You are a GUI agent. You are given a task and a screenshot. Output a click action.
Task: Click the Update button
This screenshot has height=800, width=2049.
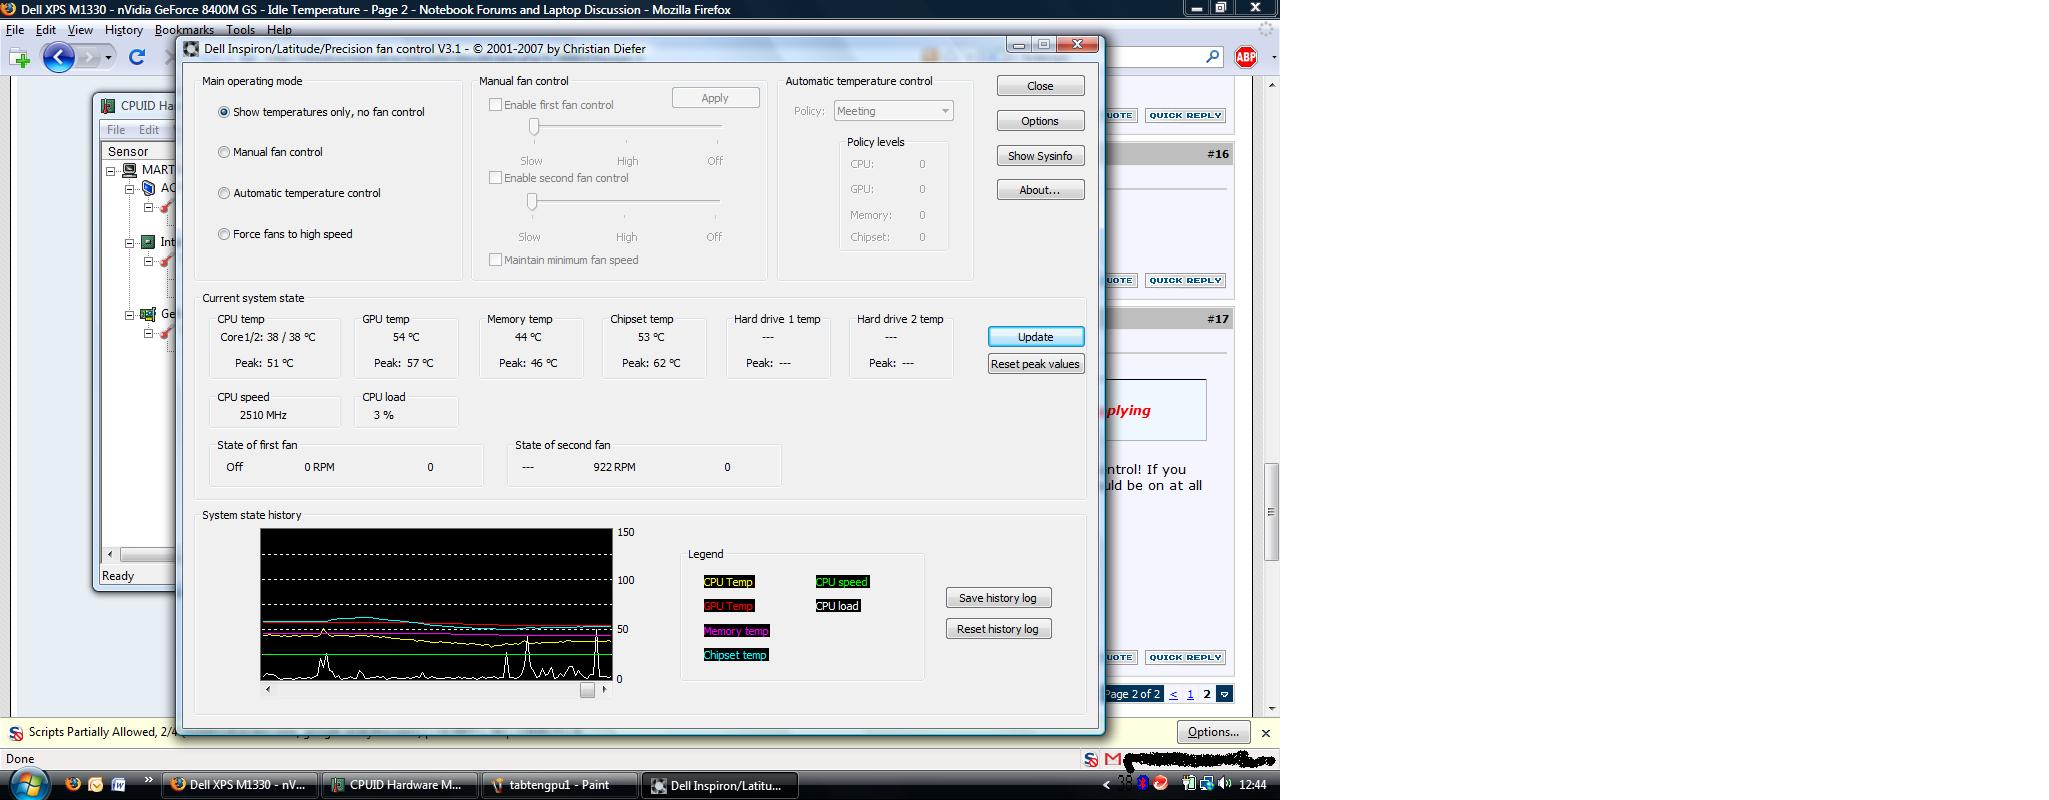pos(1036,337)
